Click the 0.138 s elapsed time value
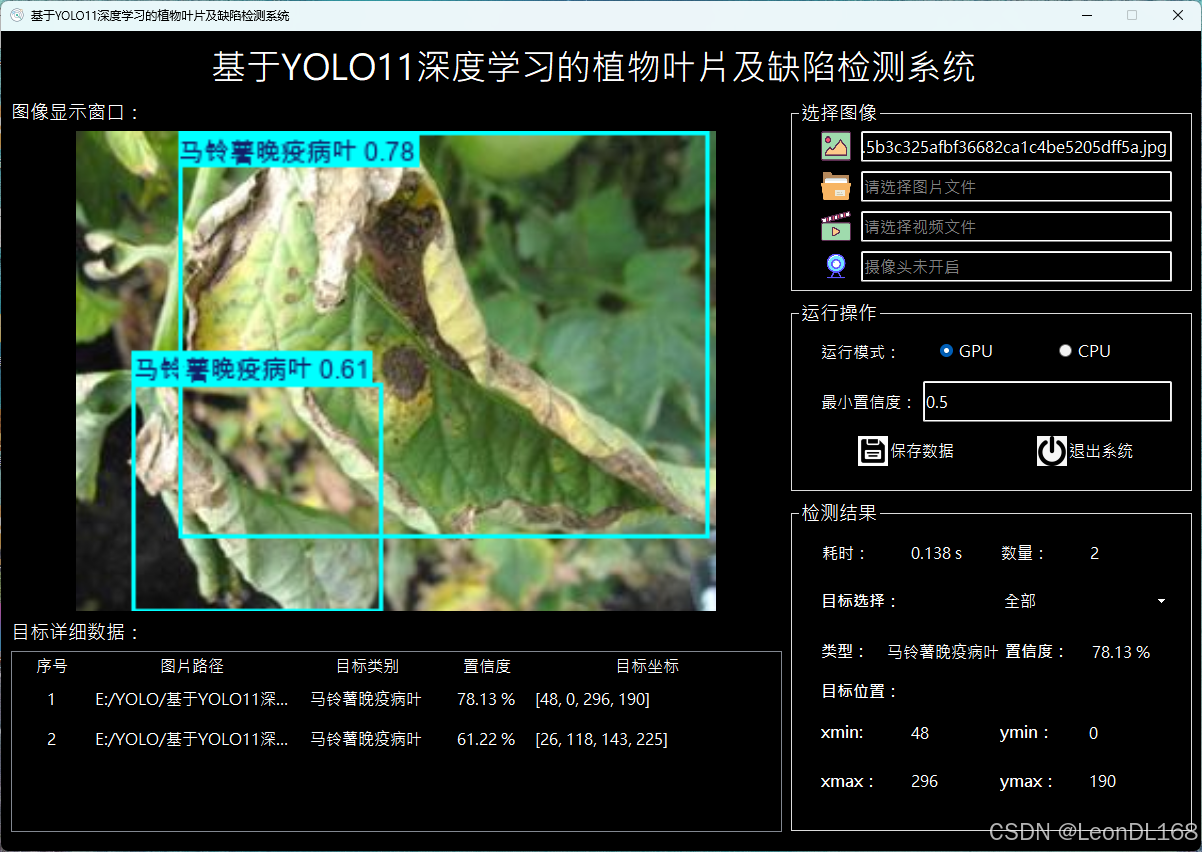This screenshot has width=1202, height=852. point(936,553)
